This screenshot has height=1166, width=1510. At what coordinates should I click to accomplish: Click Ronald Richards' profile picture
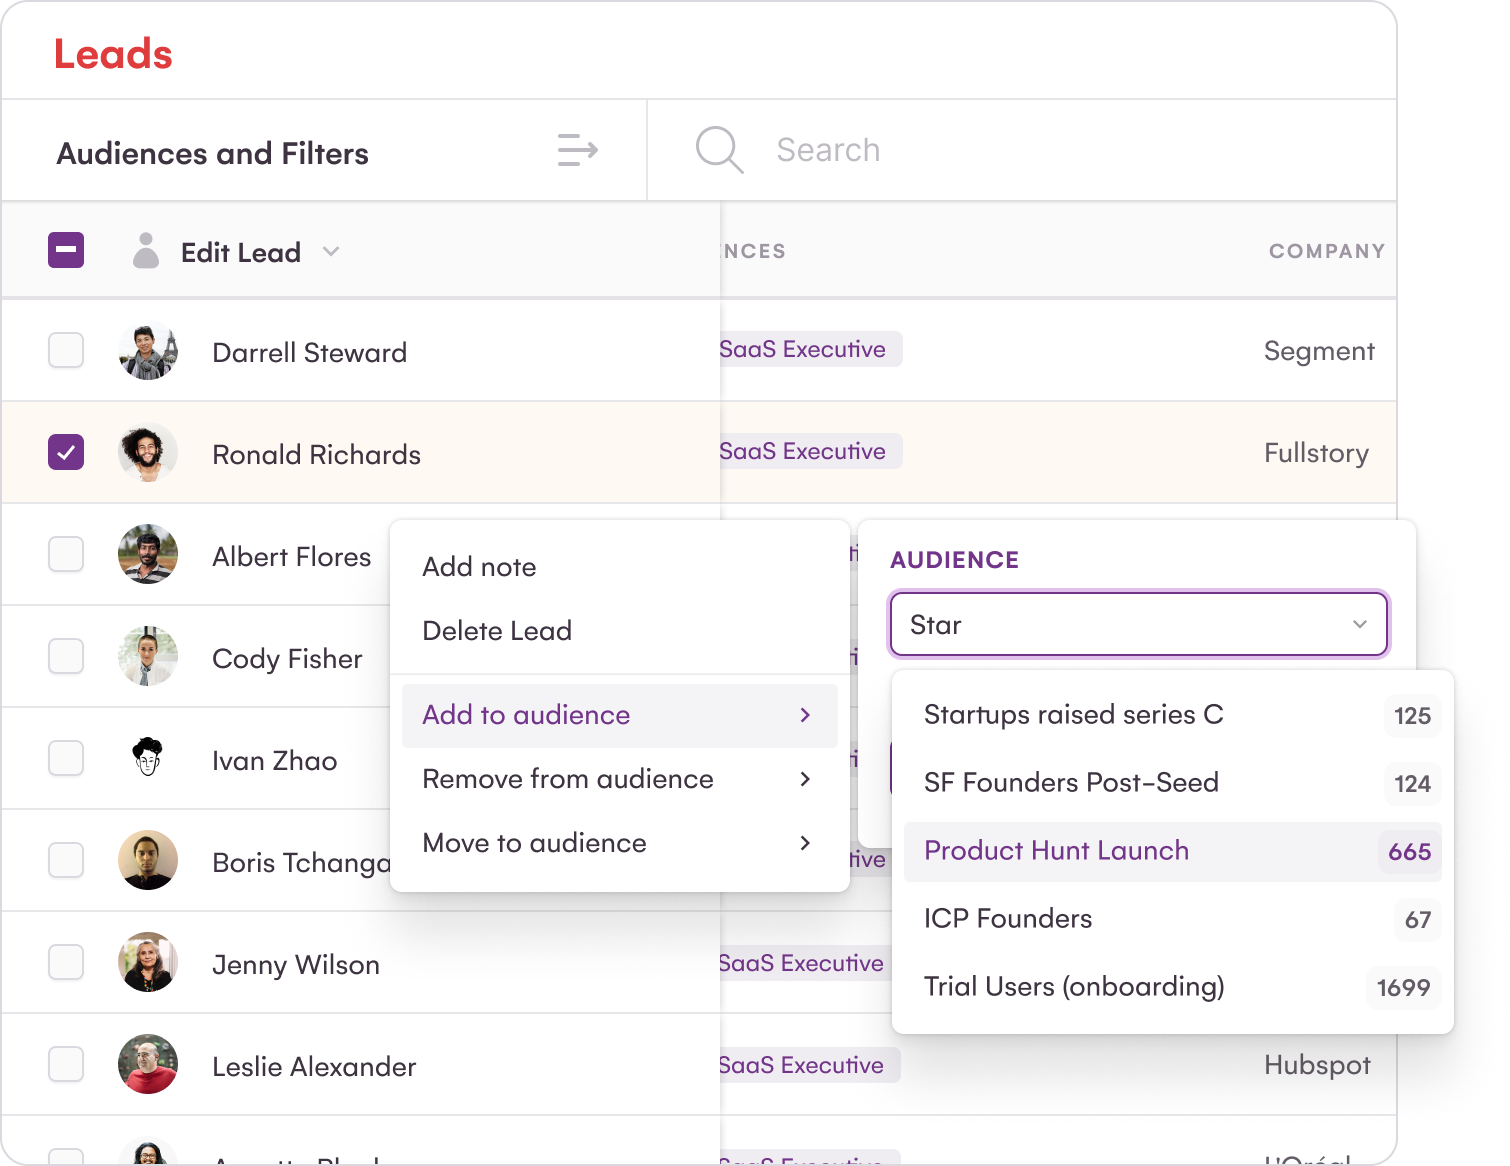pos(148,453)
